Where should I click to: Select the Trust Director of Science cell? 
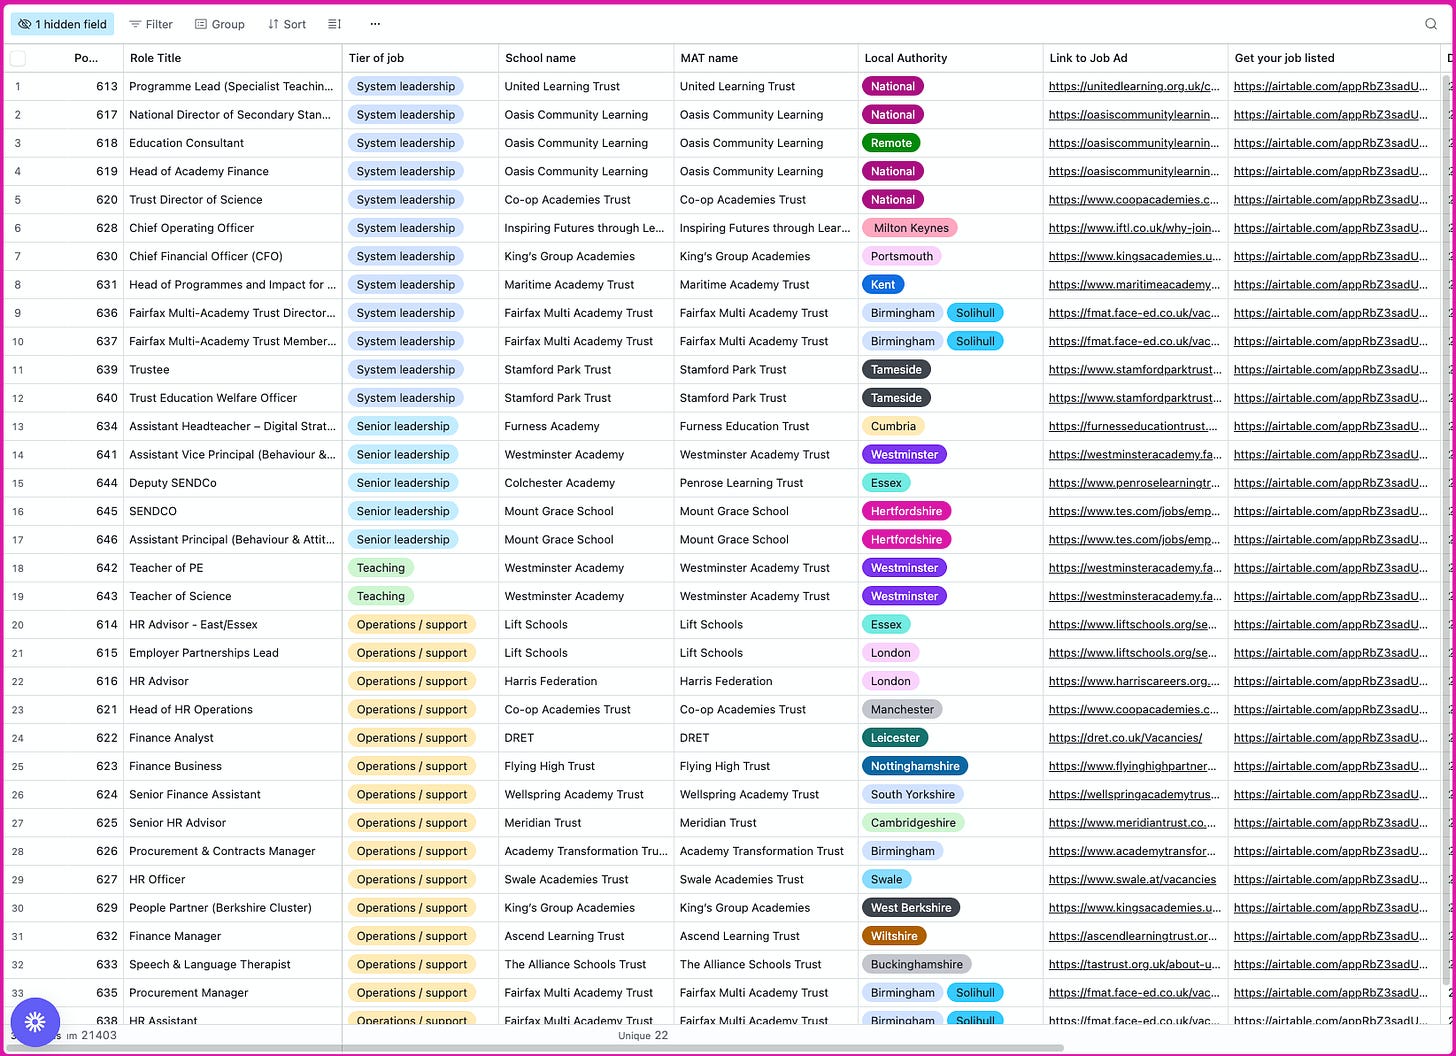[x=232, y=200]
